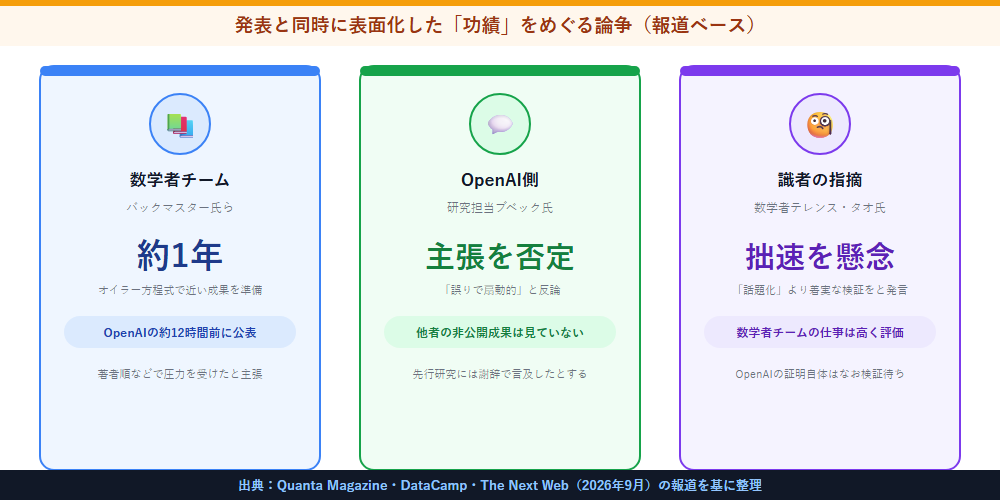Image resolution: width=1000 pixels, height=500 pixels.
Task: Click the subtitle バックマスター氏ら
Action: click(180, 208)
